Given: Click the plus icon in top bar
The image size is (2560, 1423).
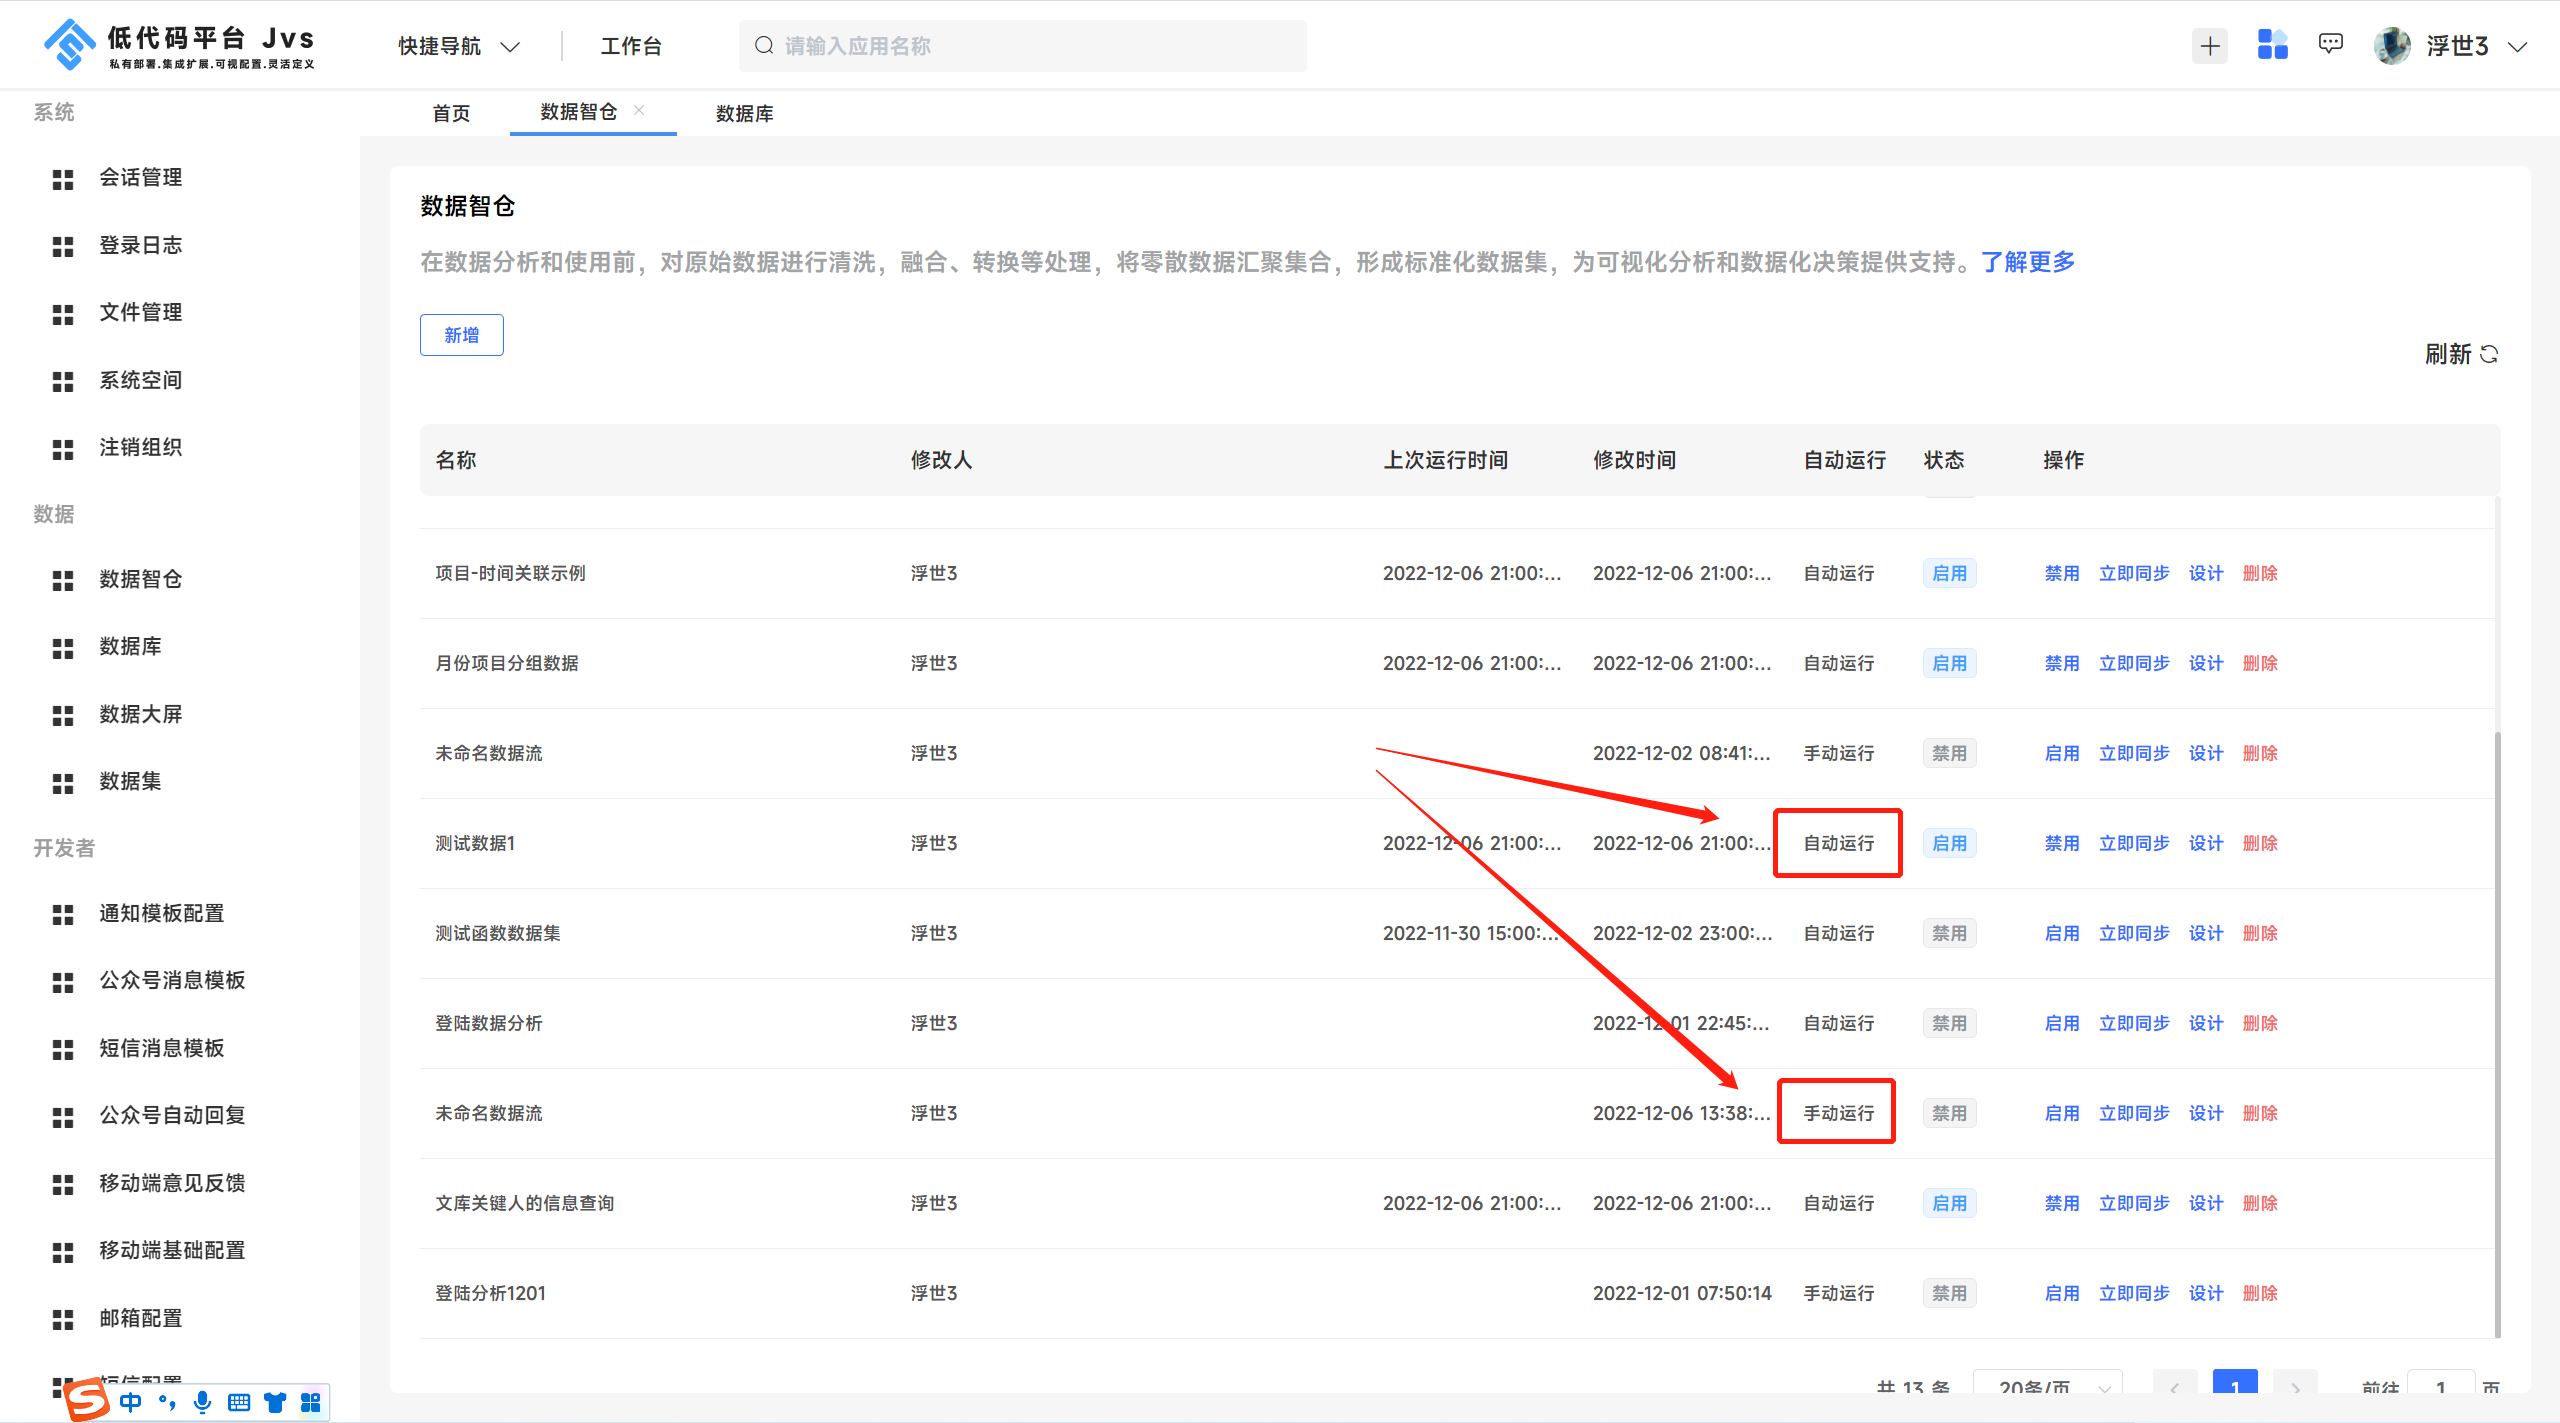Looking at the screenshot, I should (2210, 46).
